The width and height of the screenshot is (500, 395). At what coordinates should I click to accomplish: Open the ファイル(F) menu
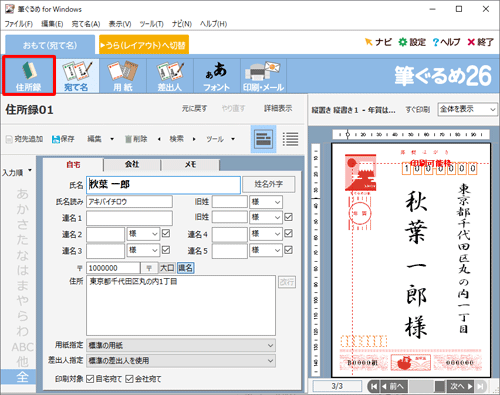19,24
